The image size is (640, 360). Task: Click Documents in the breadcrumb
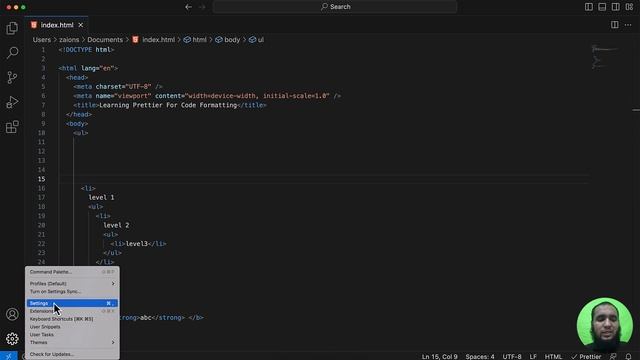click(x=105, y=40)
